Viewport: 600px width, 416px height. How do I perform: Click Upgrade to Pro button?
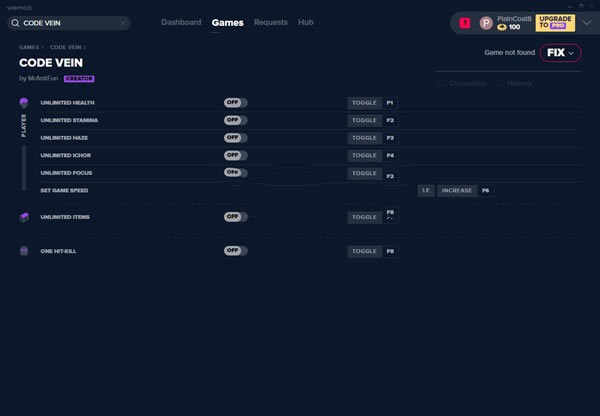click(555, 23)
